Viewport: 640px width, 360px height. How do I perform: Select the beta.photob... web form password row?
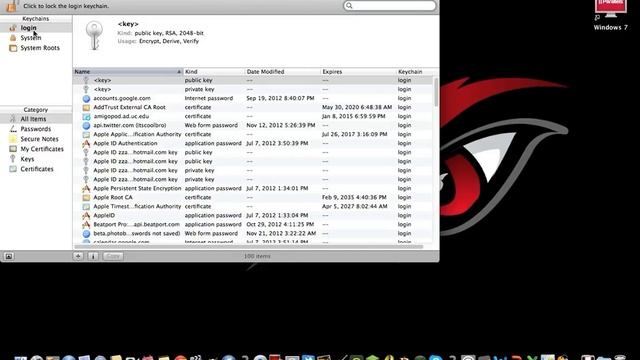(x=253, y=233)
